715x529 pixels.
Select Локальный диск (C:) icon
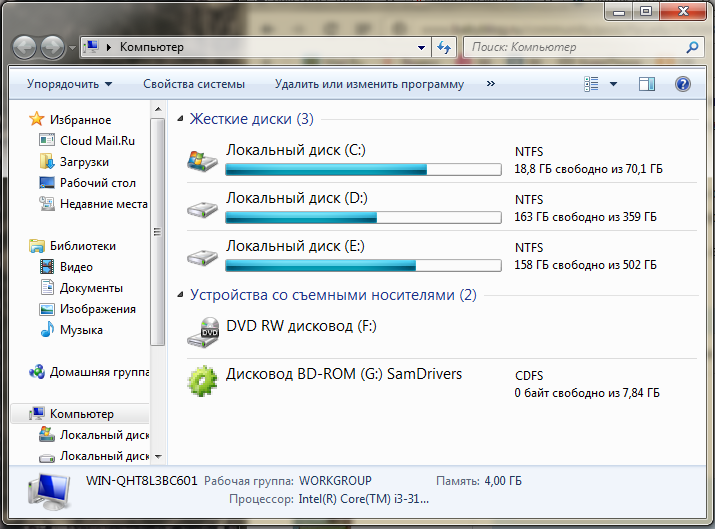pyautogui.click(x=202, y=161)
